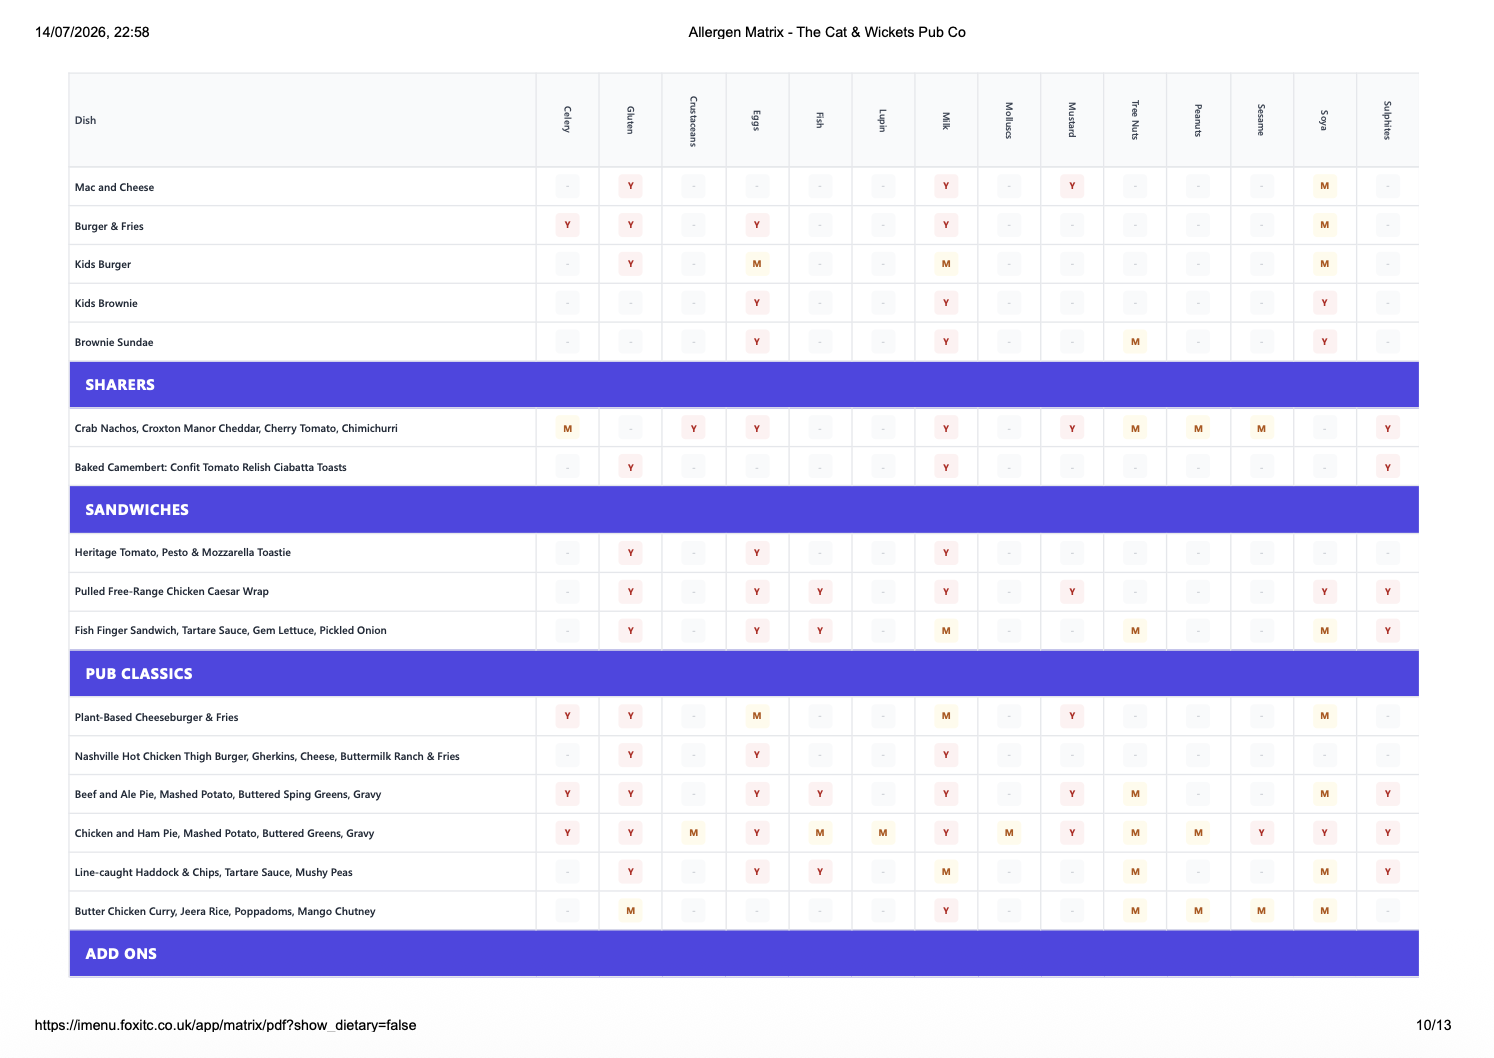Click Plant-Based Cheeseburger & Fries
Image resolution: width=1494 pixels, height=1058 pixels.
click(x=157, y=717)
